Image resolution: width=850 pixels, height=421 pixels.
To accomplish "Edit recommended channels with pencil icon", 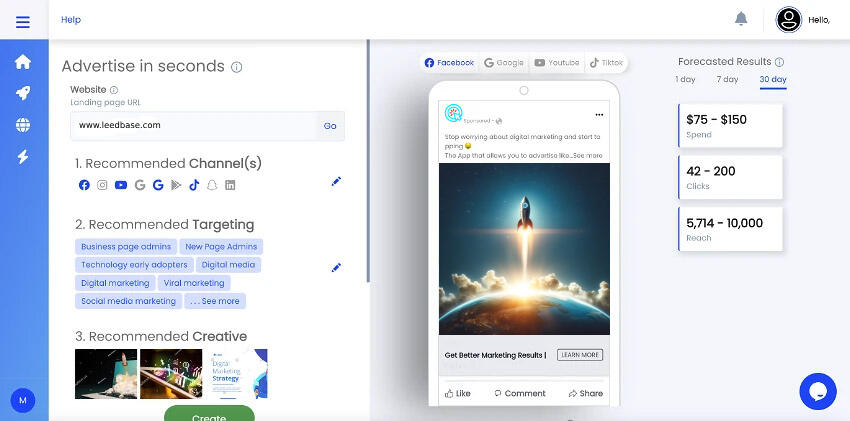I will [336, 182].
